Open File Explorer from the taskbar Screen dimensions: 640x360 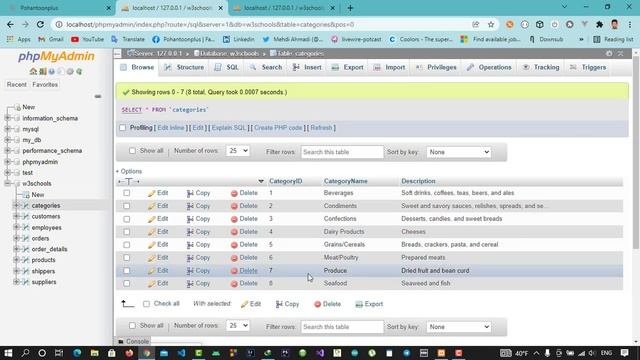pyautogui.click(x=94, y=353)
